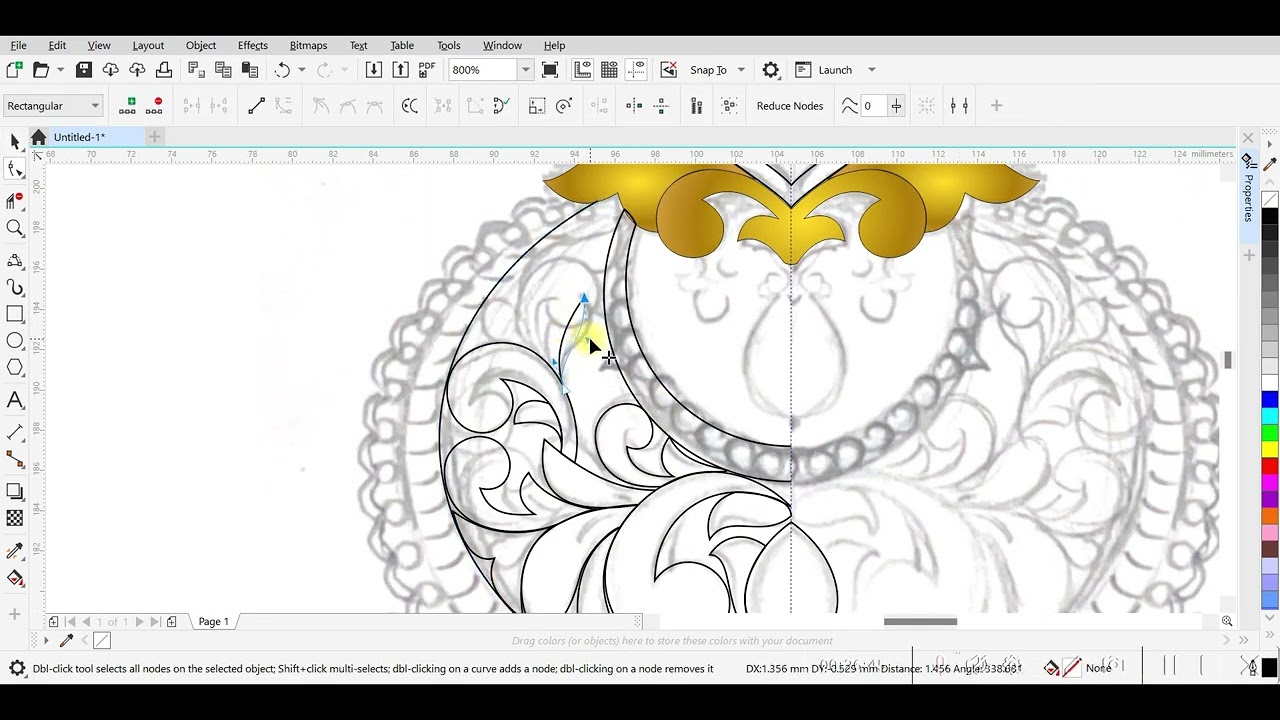Open the Layout menu
This screenshot has width=1280, height=720.
pyautogui.click(x=148, y=45)
